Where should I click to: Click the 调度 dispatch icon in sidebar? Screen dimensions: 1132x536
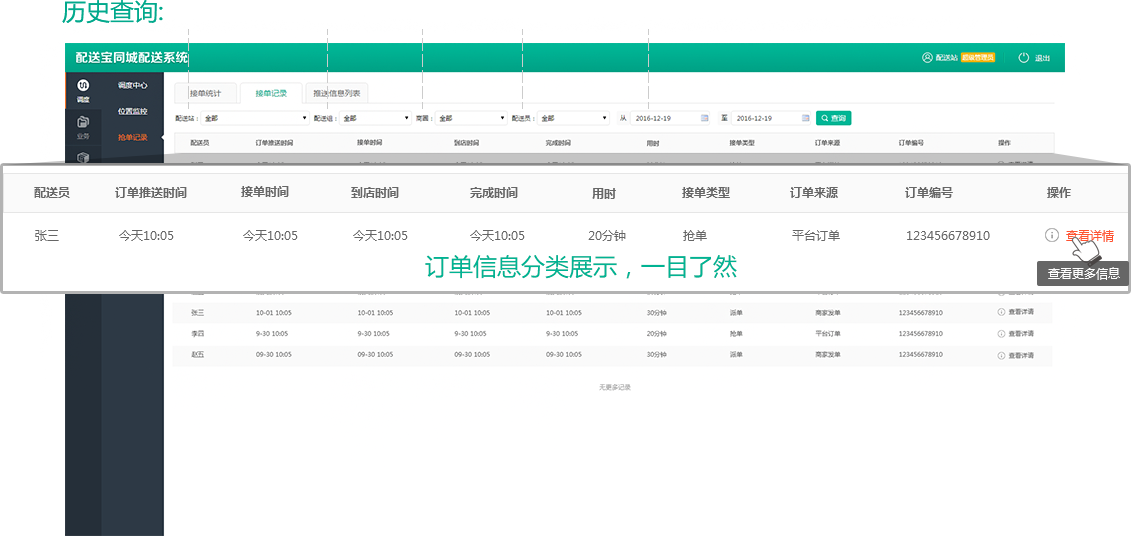tap(83, 87)
